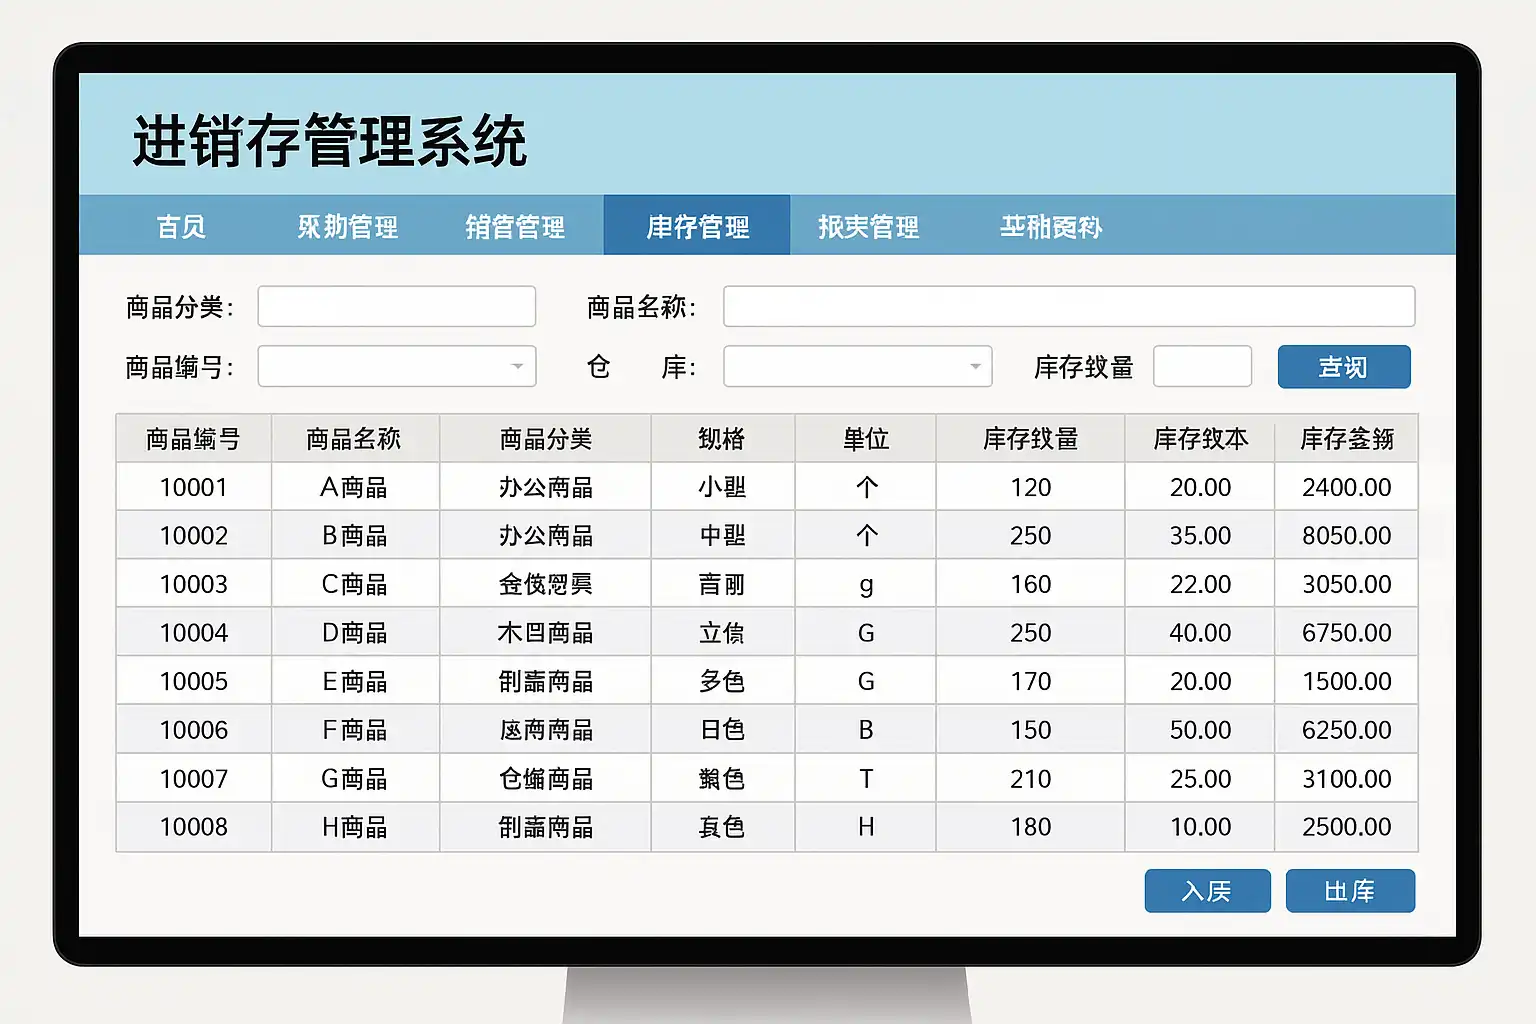Click the 8050.00 amount cell
Viewport: 1536px width, 1024px height.
coord(1346,536)
